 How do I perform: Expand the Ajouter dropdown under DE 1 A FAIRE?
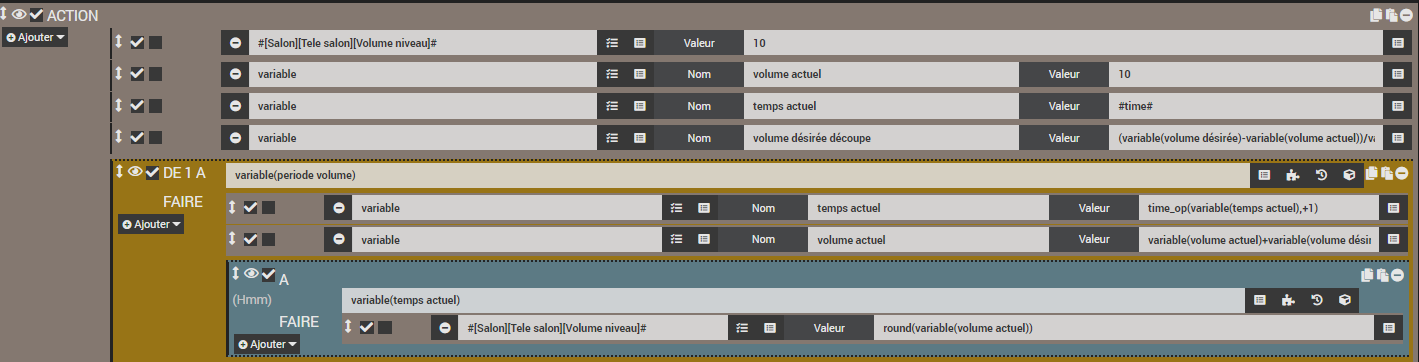click(151, 225)
